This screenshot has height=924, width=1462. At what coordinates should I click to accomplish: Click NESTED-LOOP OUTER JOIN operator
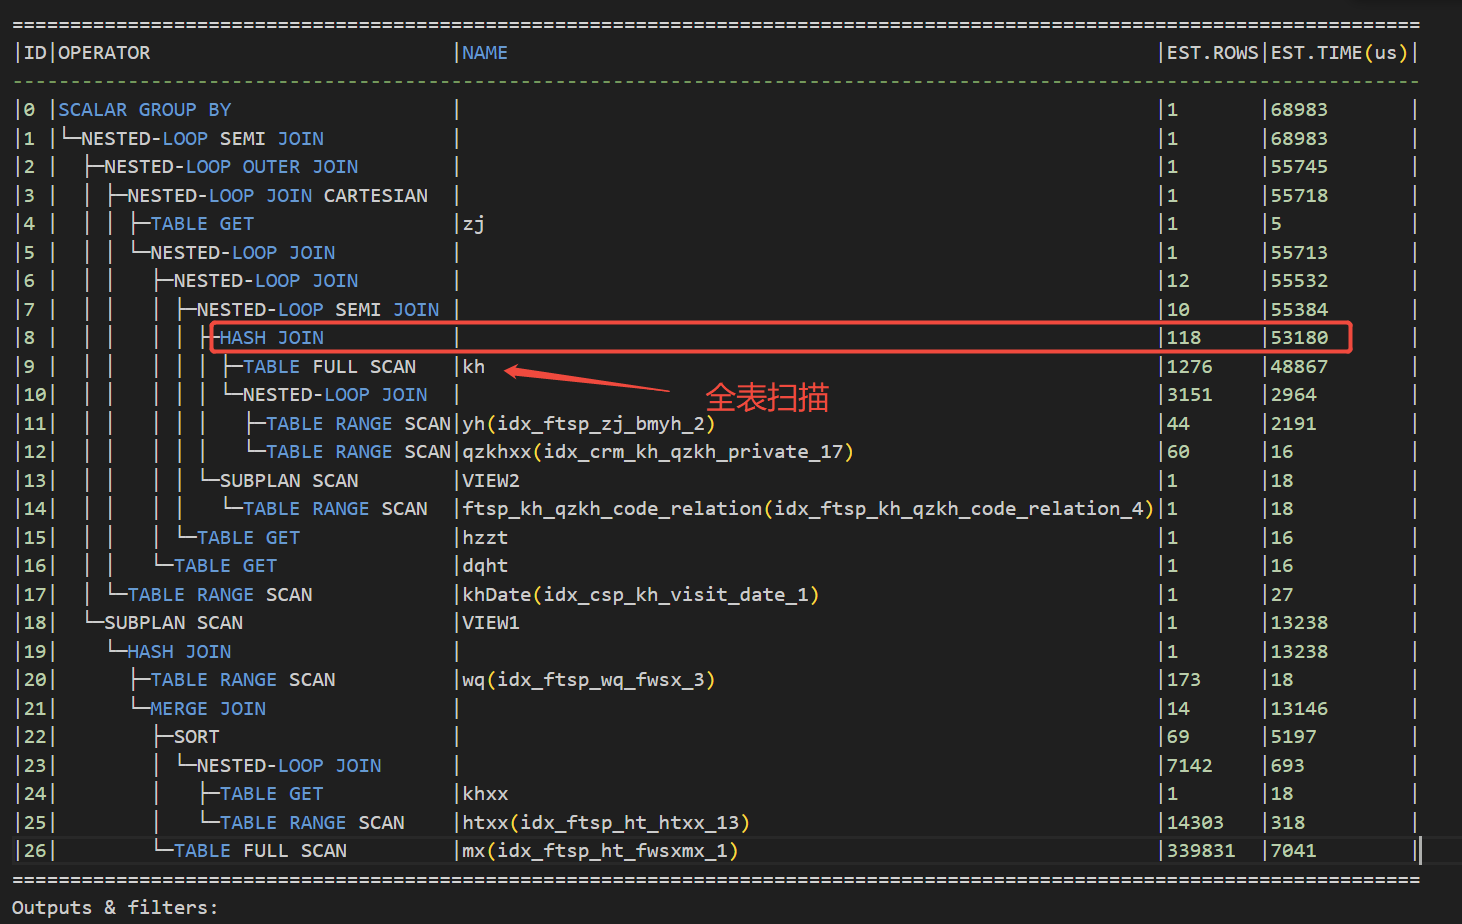(231, 167)
